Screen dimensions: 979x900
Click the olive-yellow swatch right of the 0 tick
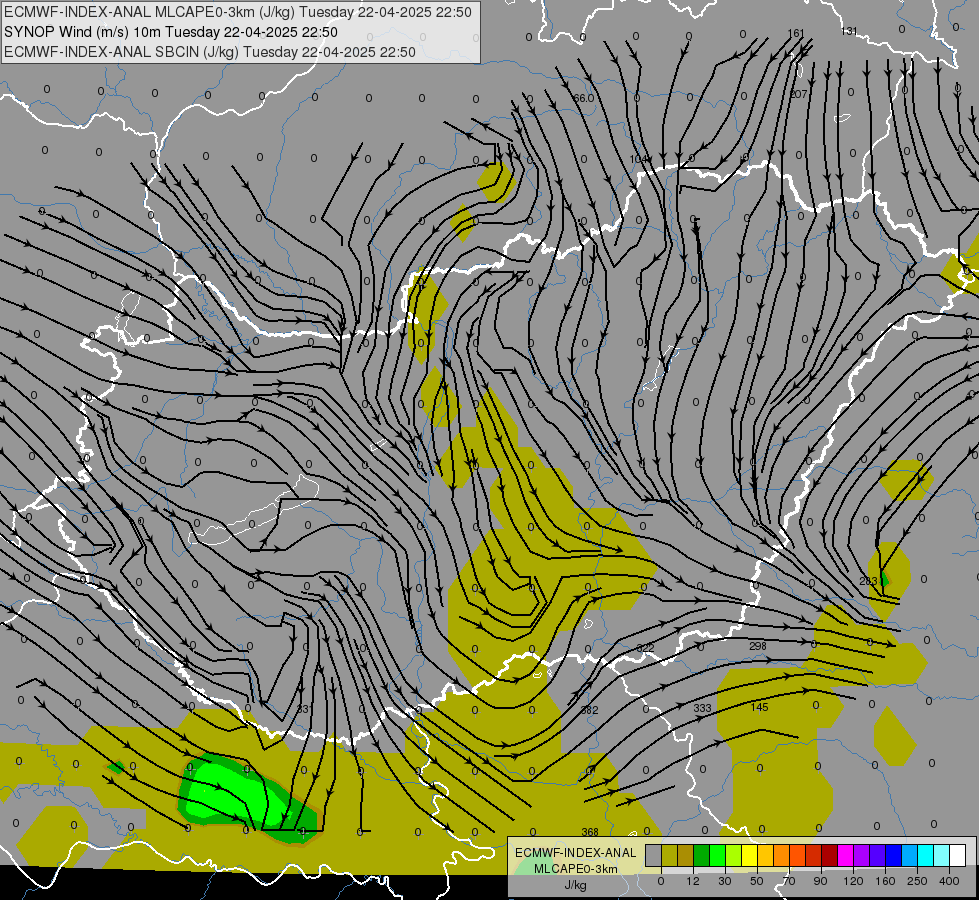coord(670,855)
